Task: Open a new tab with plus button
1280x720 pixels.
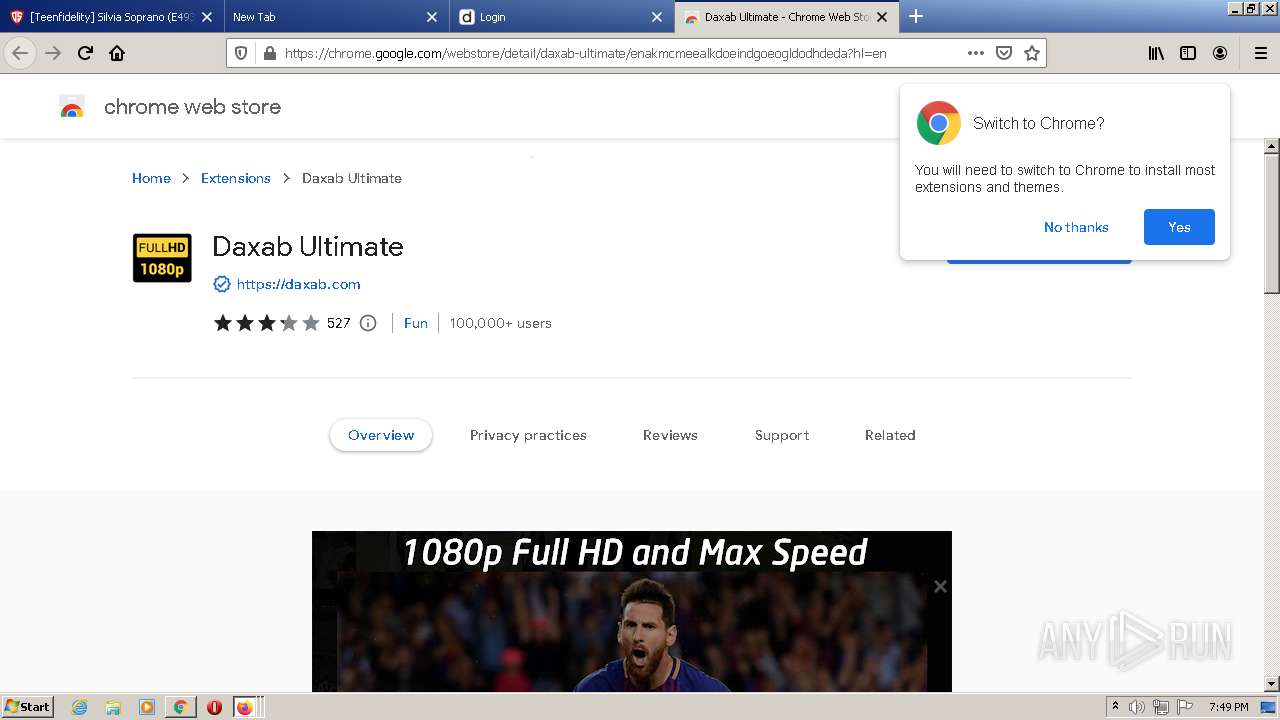Action: click(915, 16)
